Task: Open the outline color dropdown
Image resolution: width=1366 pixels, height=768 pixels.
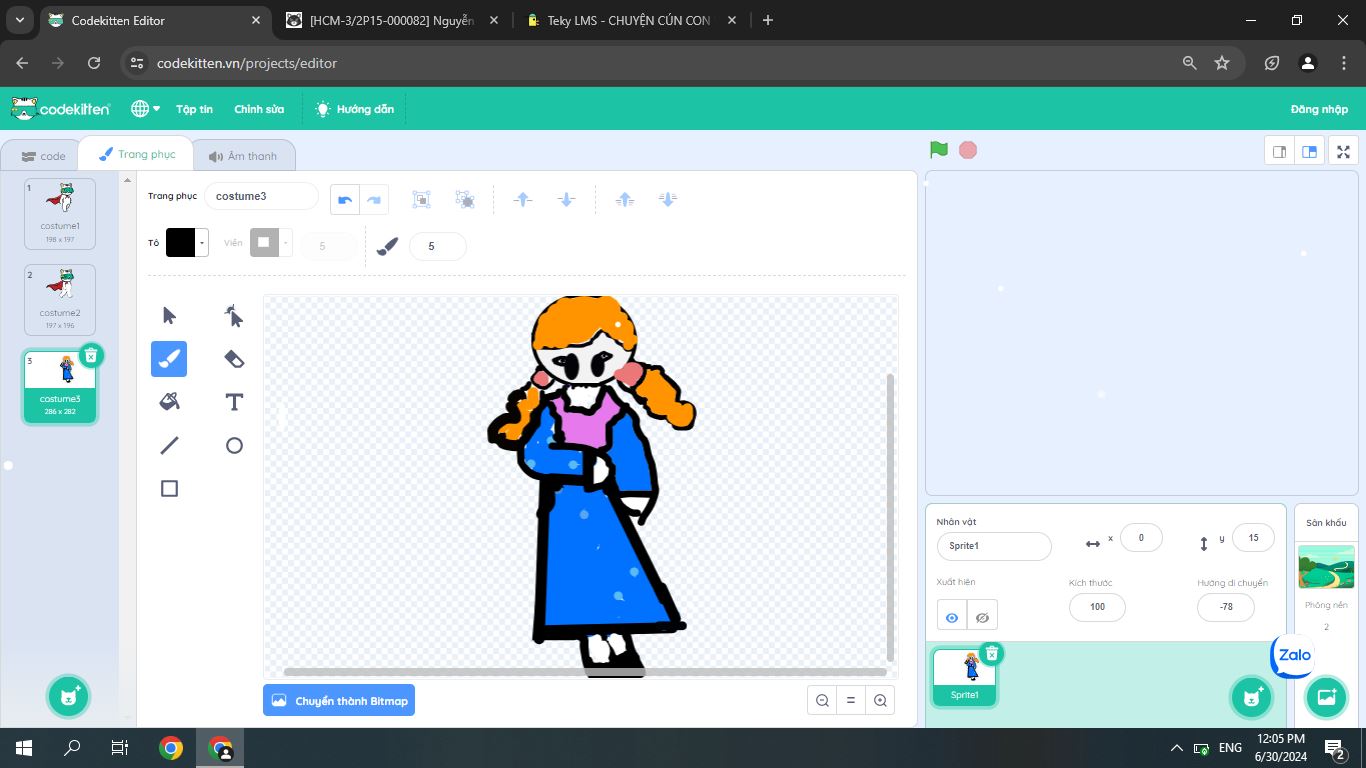Action: [286, 243]
